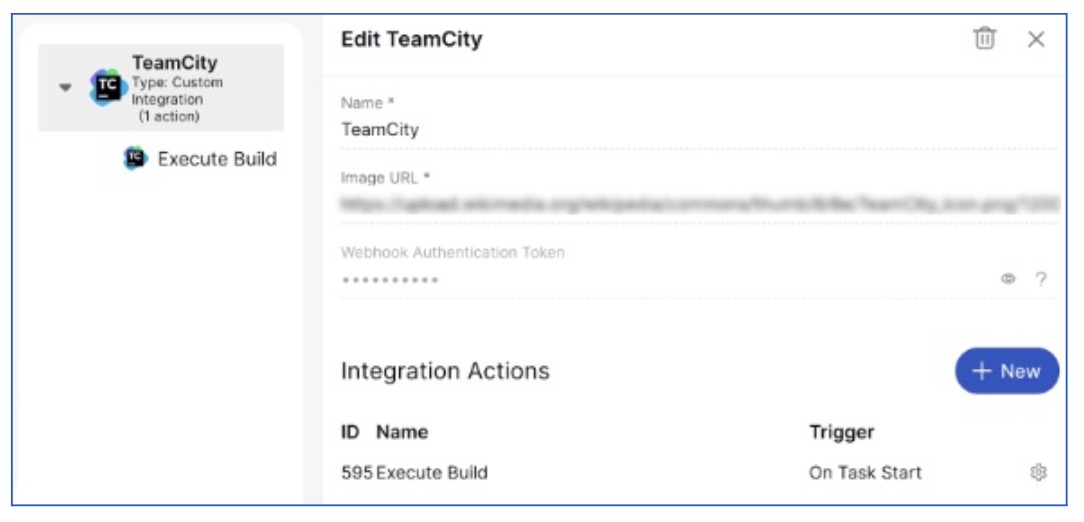Viewport: 1084px width, 522px height.
Task: Click the Name column header
Action: (x=402, y=432)
